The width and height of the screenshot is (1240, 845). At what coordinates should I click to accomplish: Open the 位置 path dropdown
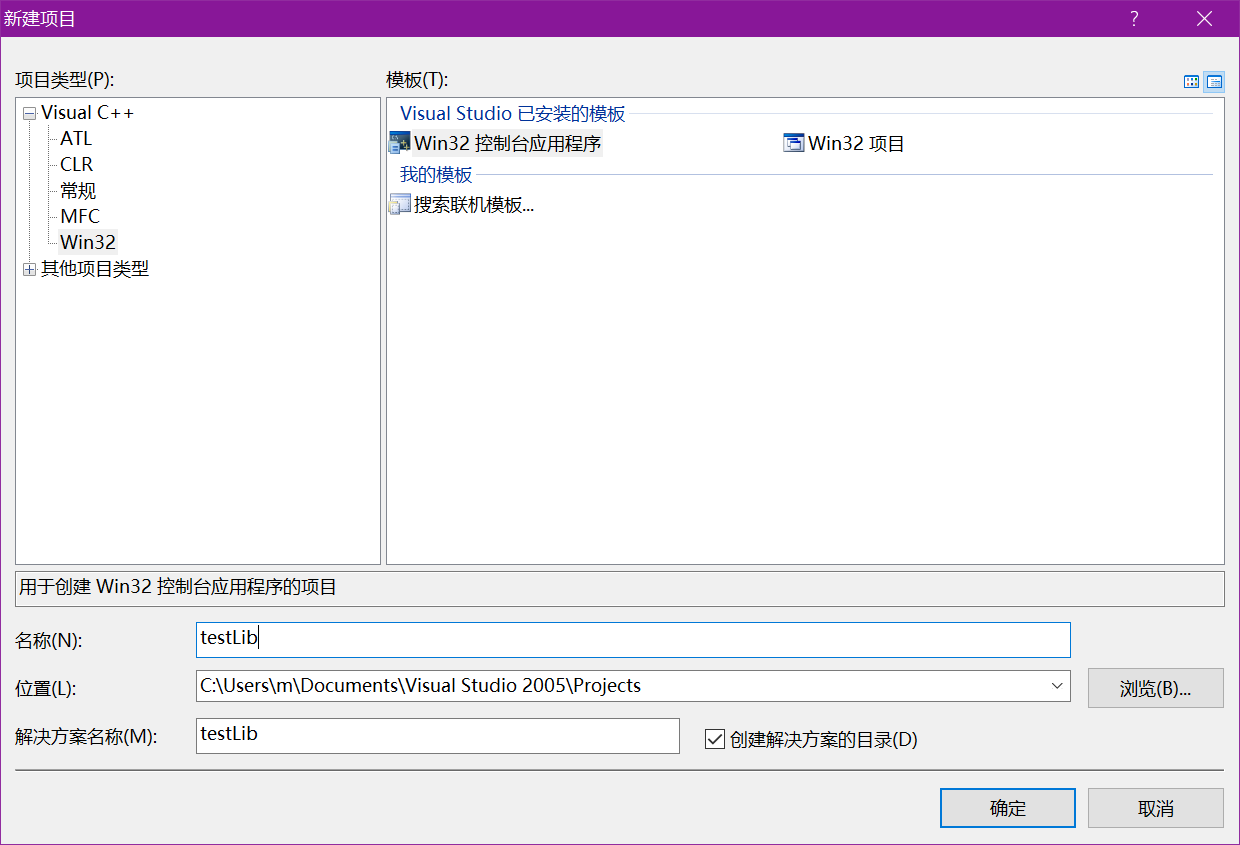[x=1057, y=686]
